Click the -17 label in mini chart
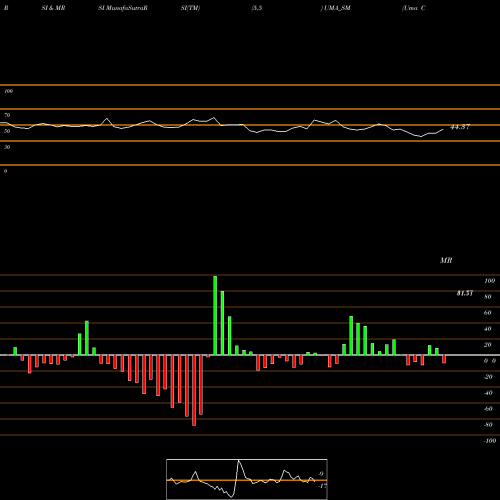This screenshot has width=500, height=500. pos(322,486)
